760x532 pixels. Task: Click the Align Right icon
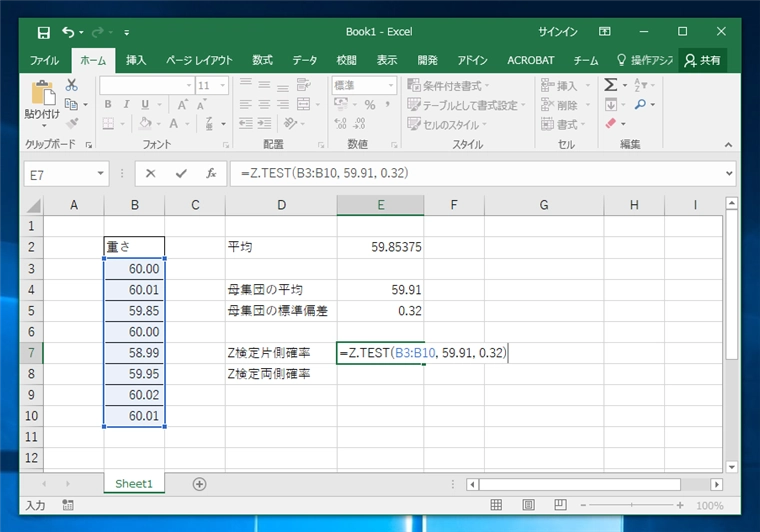pos(283,104)
